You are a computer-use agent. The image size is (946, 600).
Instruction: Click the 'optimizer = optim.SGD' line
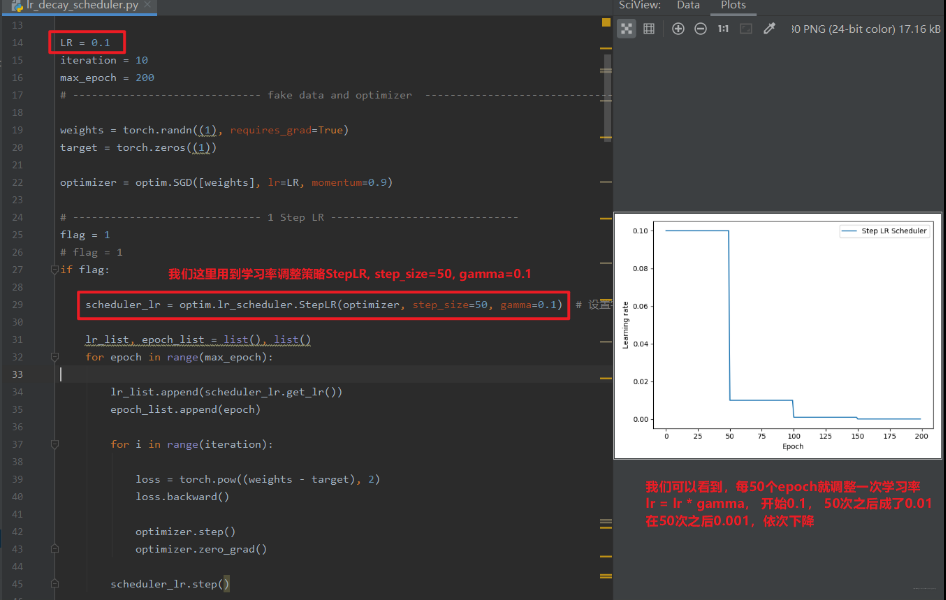[226, 183]
